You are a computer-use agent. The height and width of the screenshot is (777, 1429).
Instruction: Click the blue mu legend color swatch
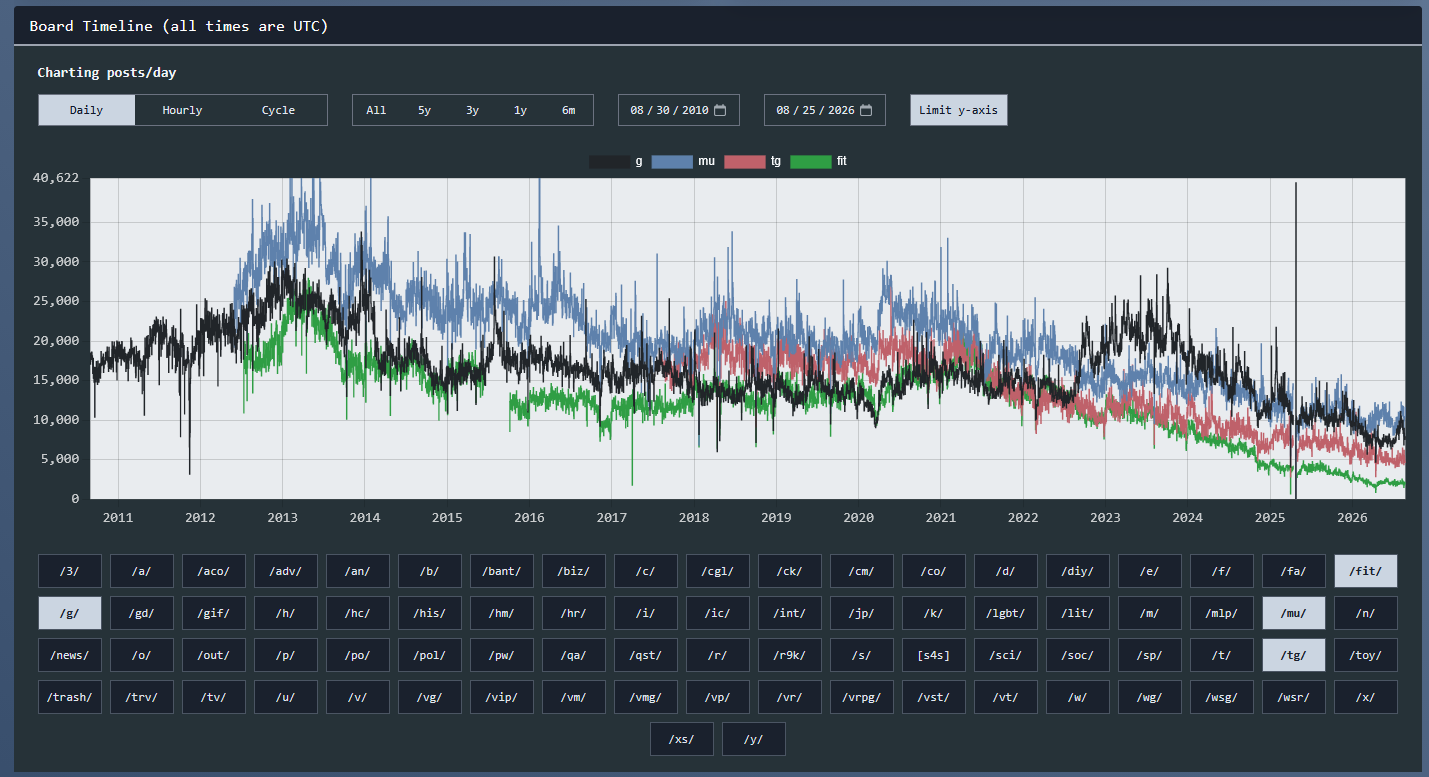click(x=672, y=161)
